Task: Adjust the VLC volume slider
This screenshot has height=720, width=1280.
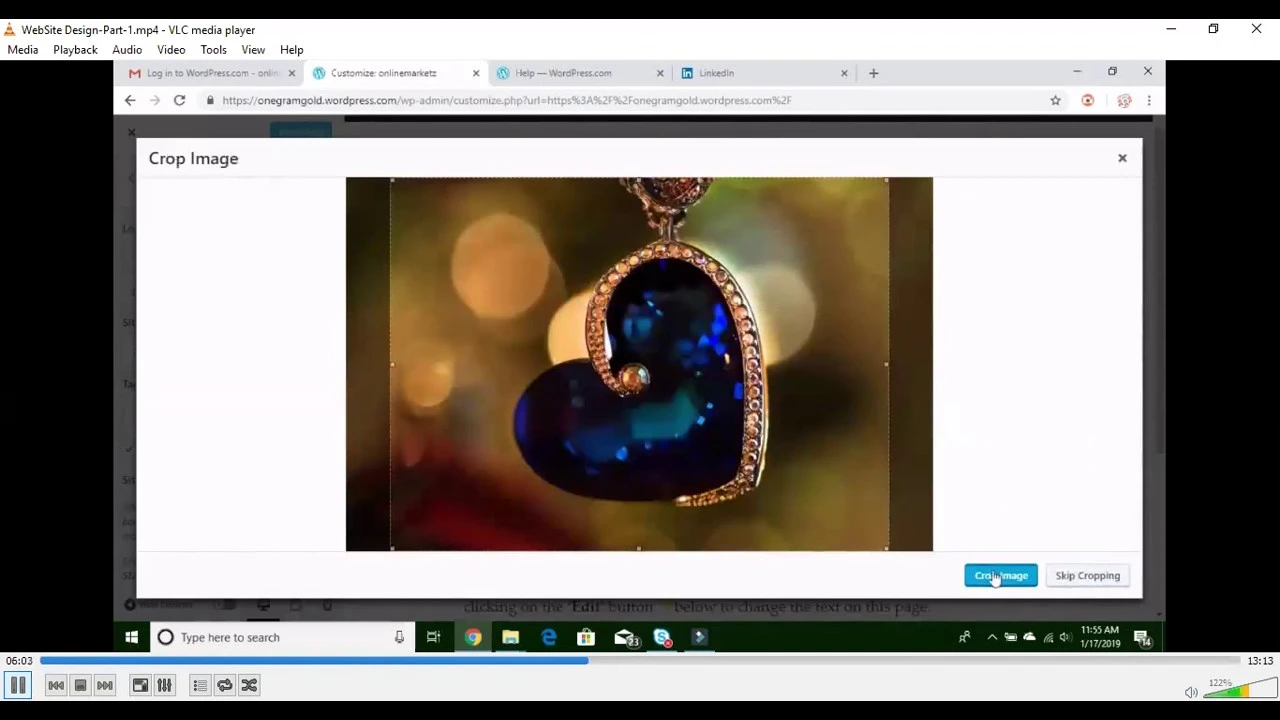Action: 1240,688
